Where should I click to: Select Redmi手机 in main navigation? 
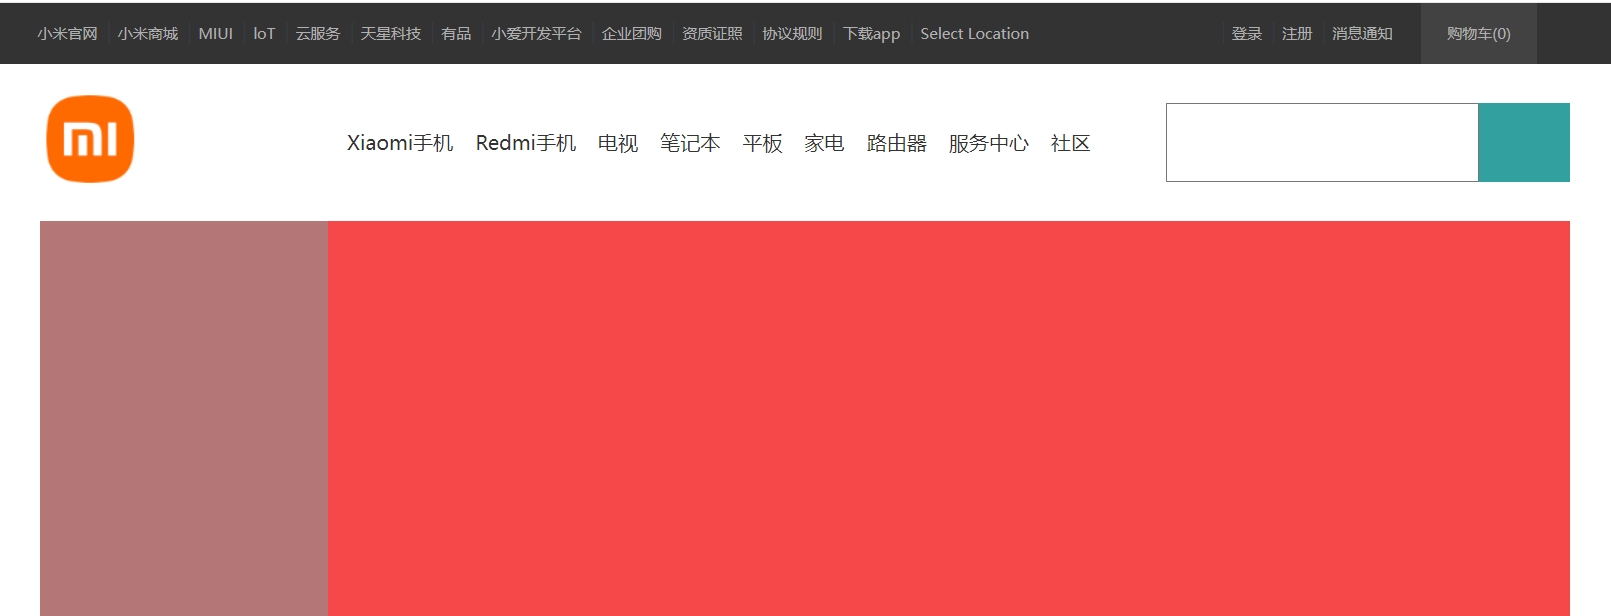tap(526, 143)
